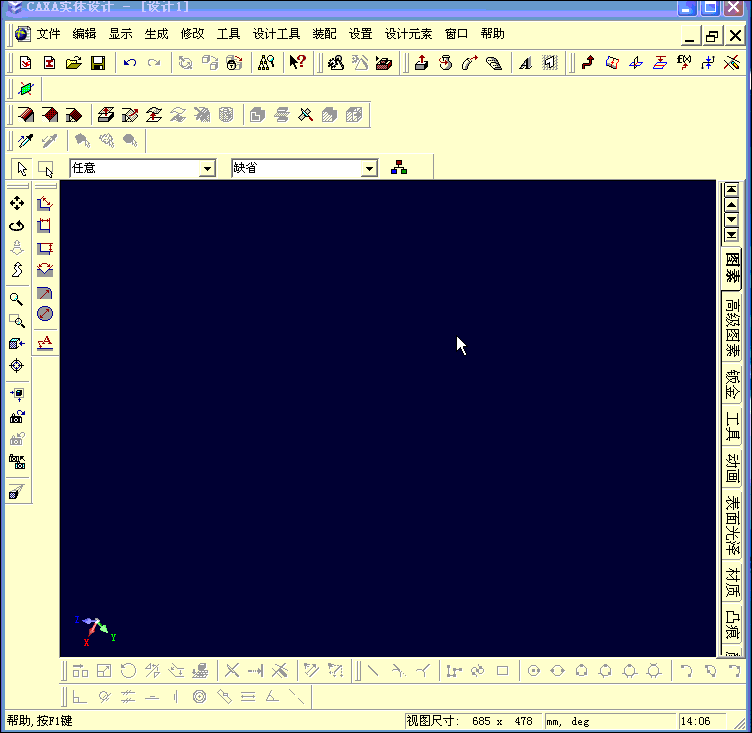Screen dimensions: 752x733
Task: Click the first red block face icon
Action: click(26, 115)
